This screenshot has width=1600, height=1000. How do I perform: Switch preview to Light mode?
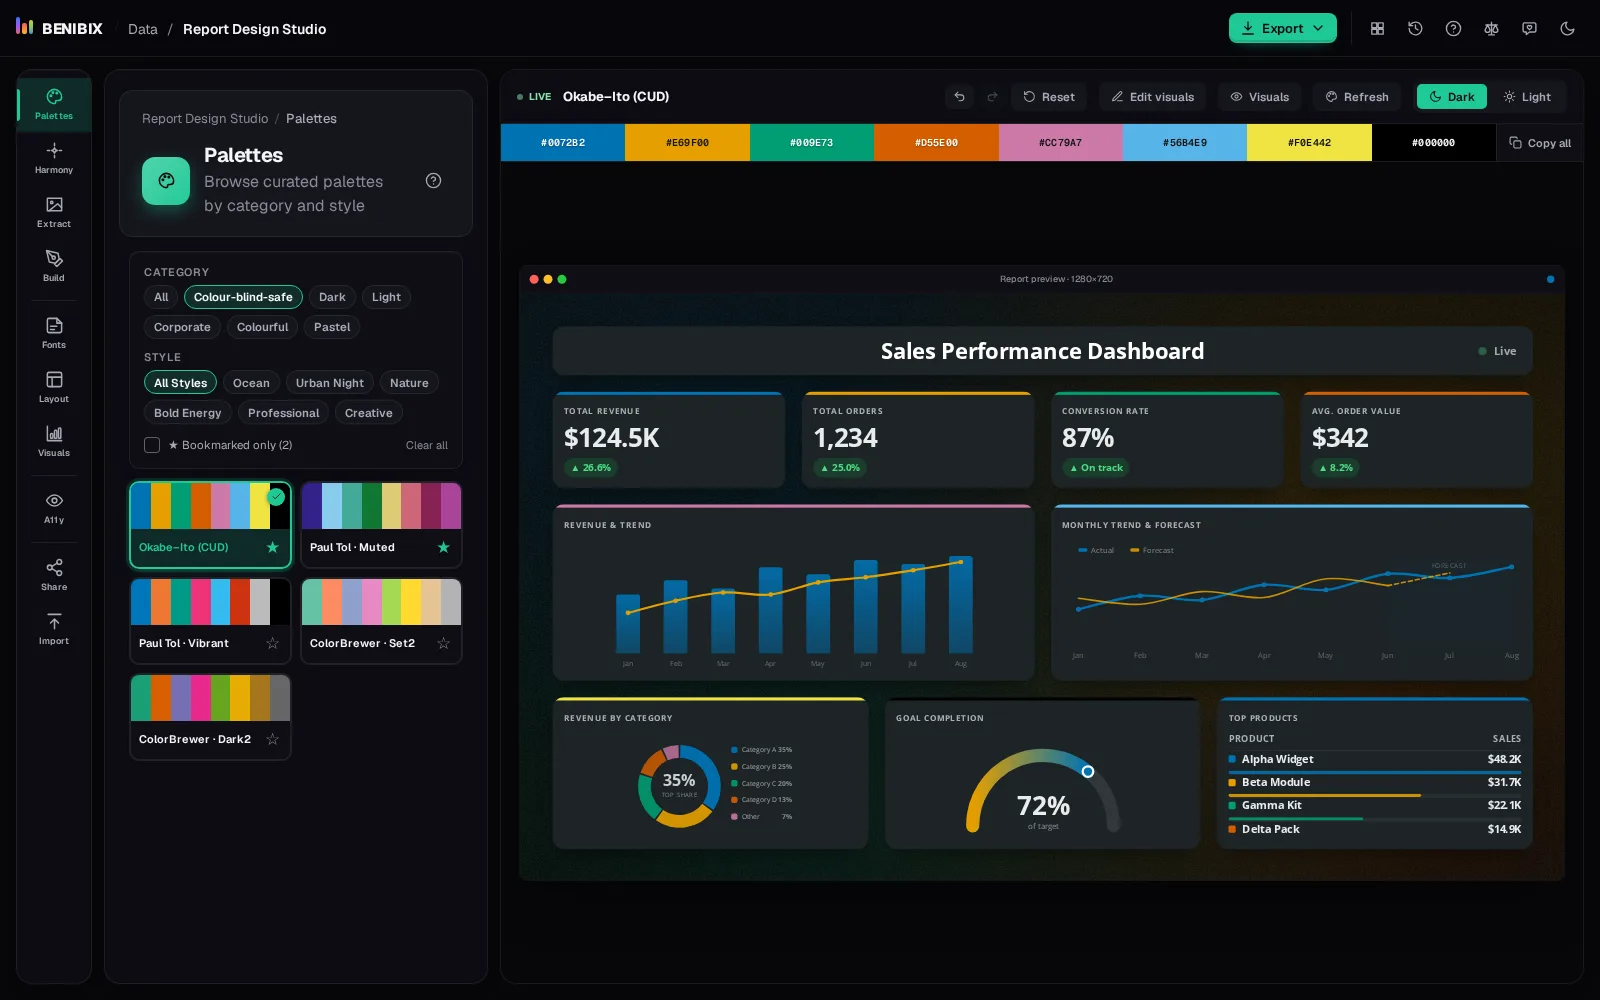point(1526,97)
